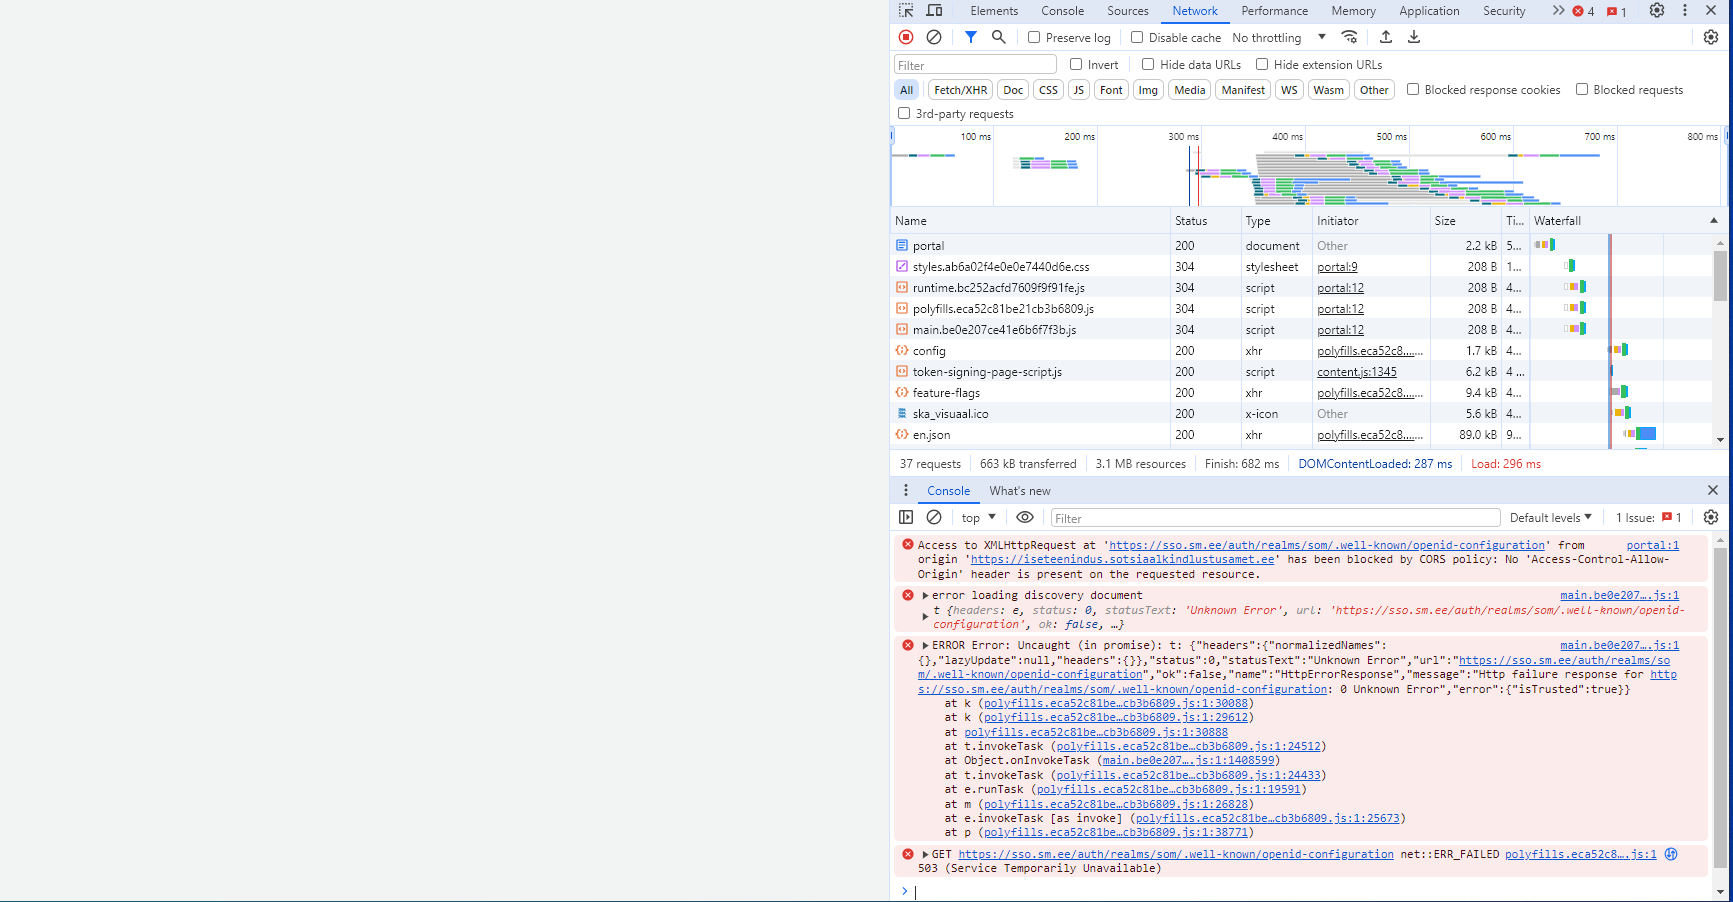Stop recording network log
The image size is (1733, 902).
(906, 37)
